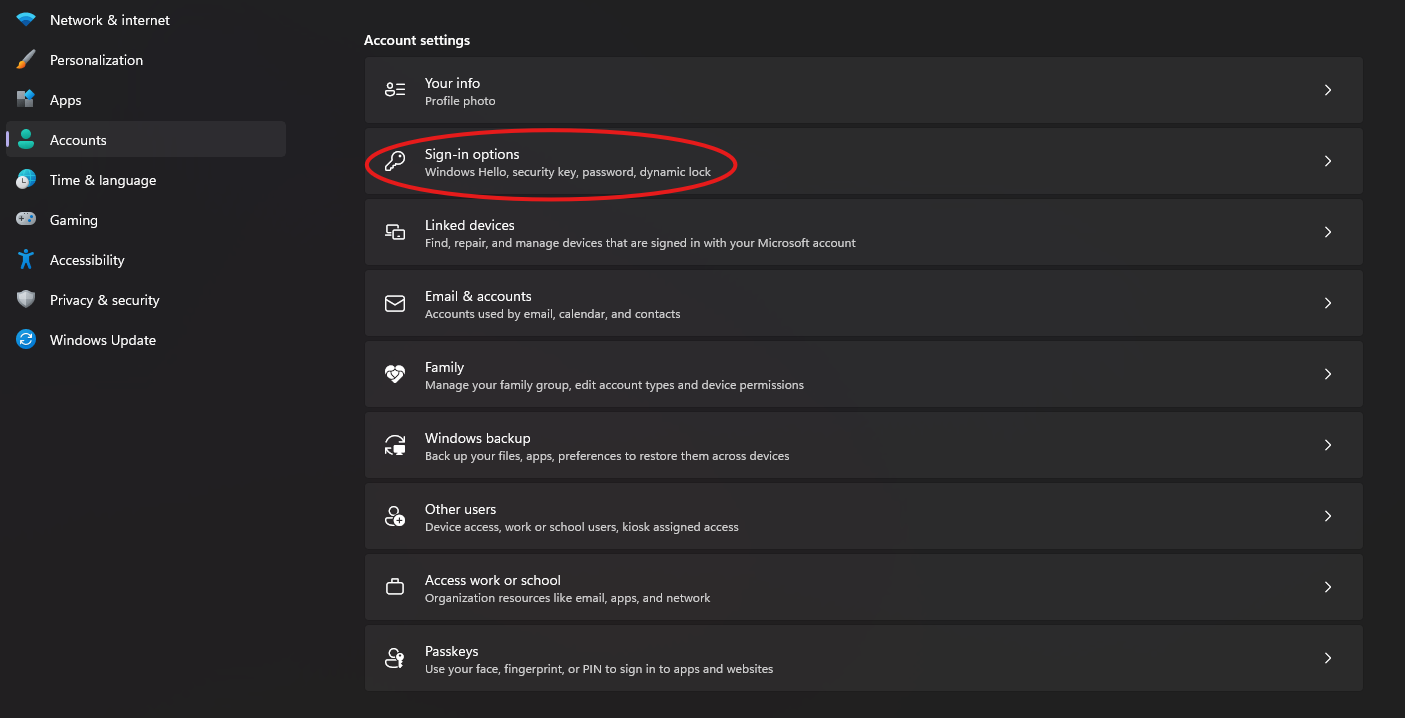Open the Apps icon in sidebar

25,100
